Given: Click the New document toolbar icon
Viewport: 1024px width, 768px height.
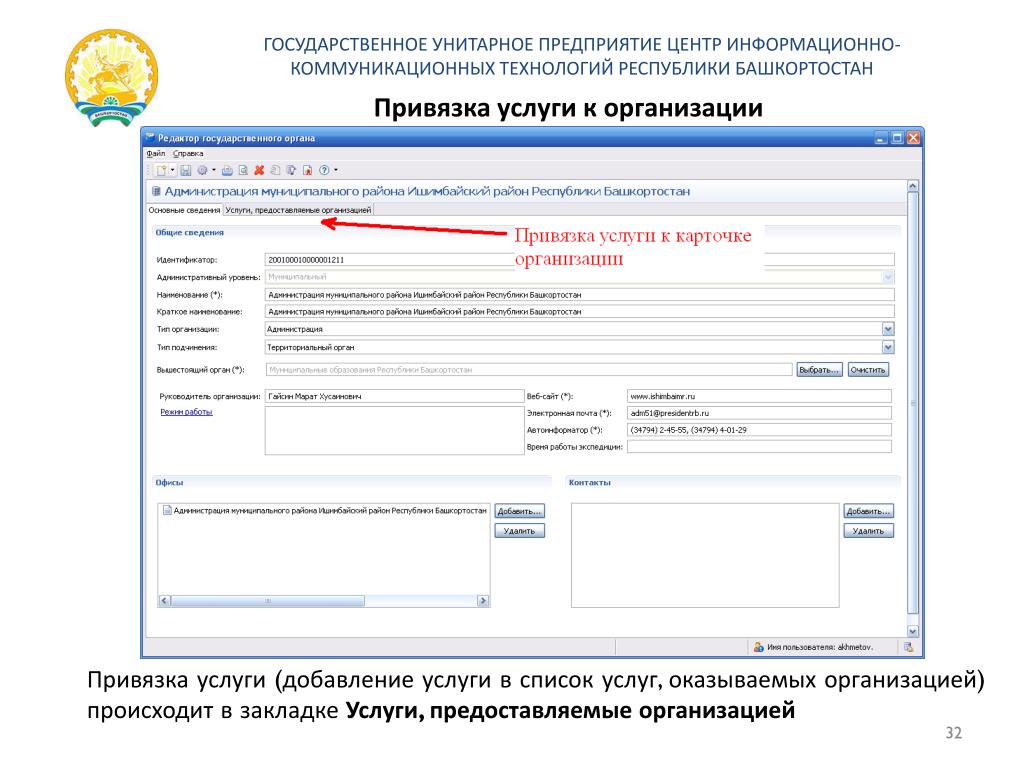Looking at the screenshot, I should [x=161, y=170].
